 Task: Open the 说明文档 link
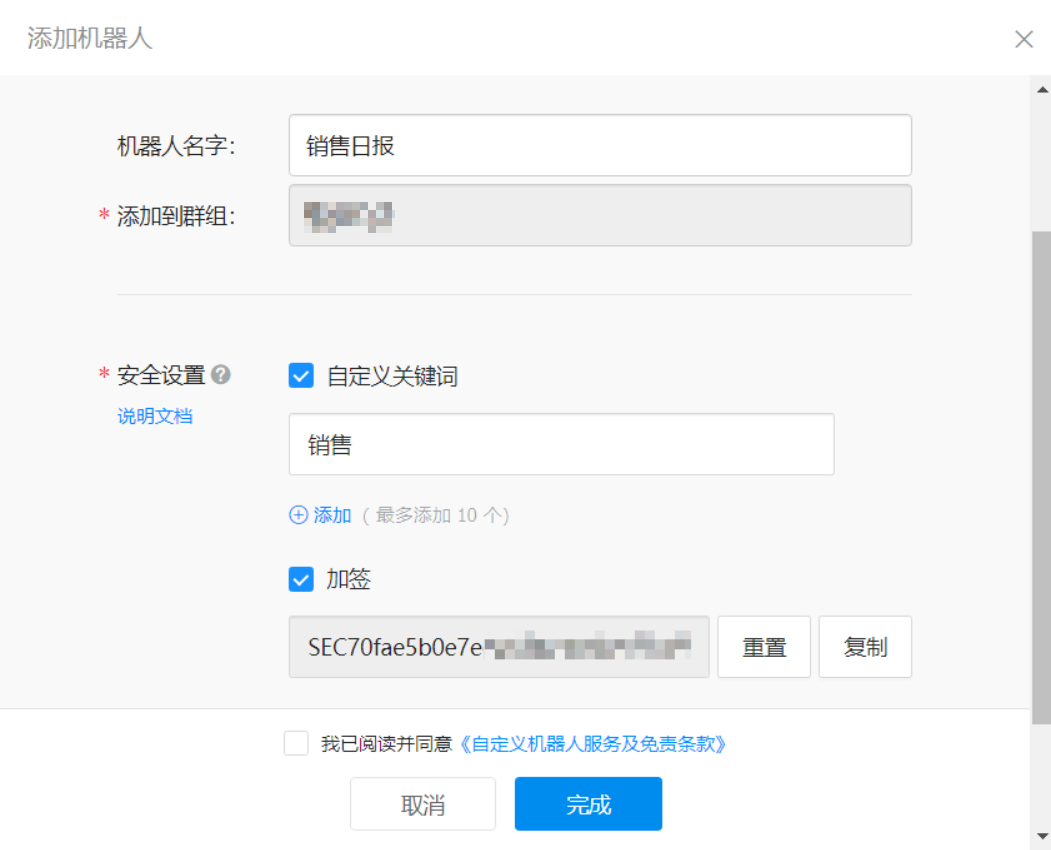coord(155,416)
